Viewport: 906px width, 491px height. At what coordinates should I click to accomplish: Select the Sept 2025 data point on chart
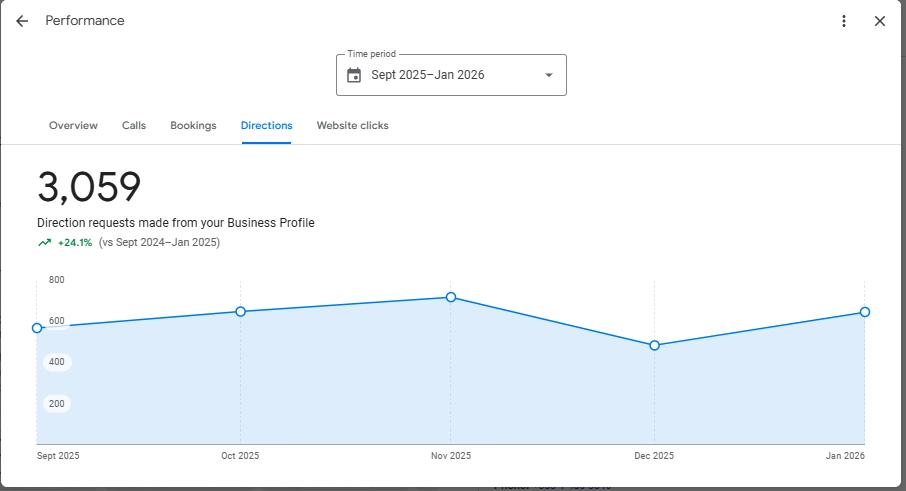(x=37, y=328)
